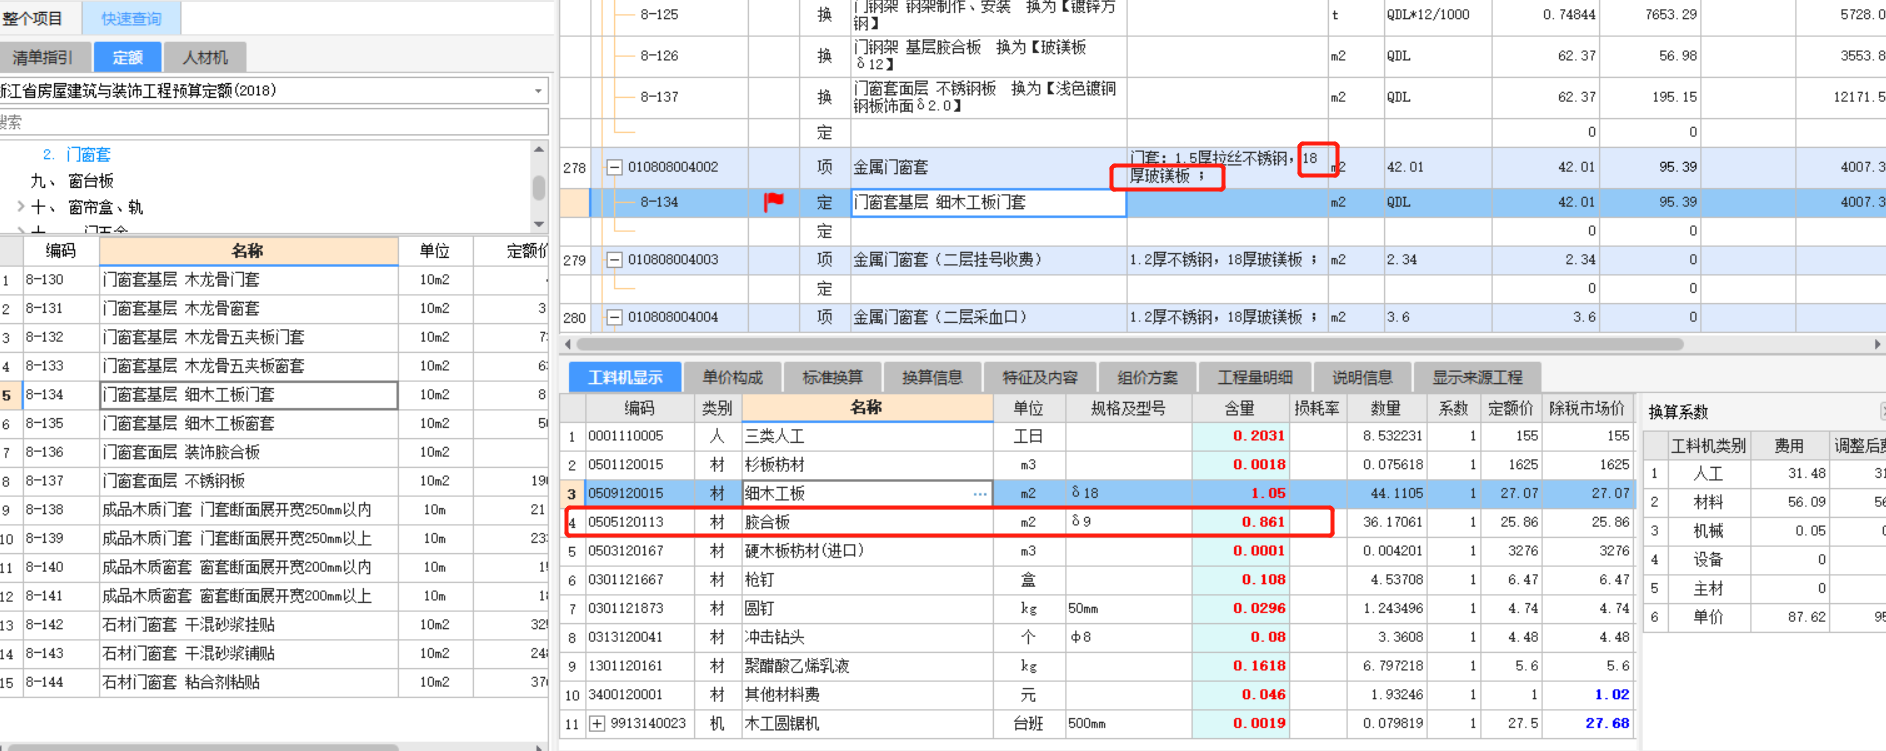Screen dimensions: 1886x751
Task: Select the 杉板枋材 material row
Action: pyautogui.click(x=1097, y=465)
